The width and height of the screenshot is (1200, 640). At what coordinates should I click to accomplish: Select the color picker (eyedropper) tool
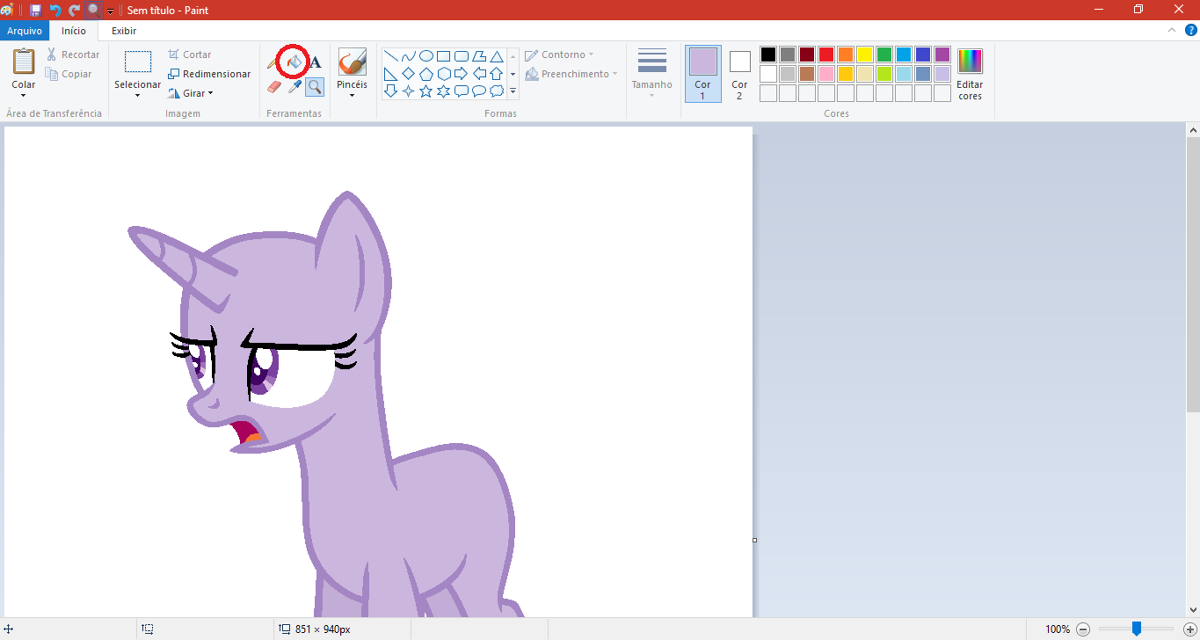pyautogui.click(x=293, y=87)
